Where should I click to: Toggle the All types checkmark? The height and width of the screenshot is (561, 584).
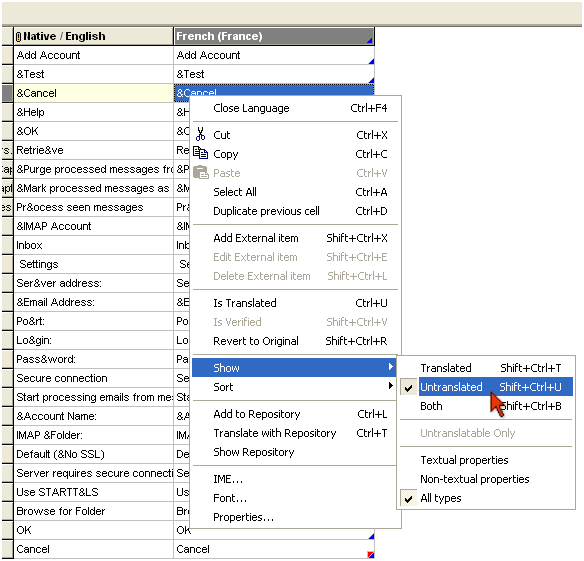pos(409,498)
